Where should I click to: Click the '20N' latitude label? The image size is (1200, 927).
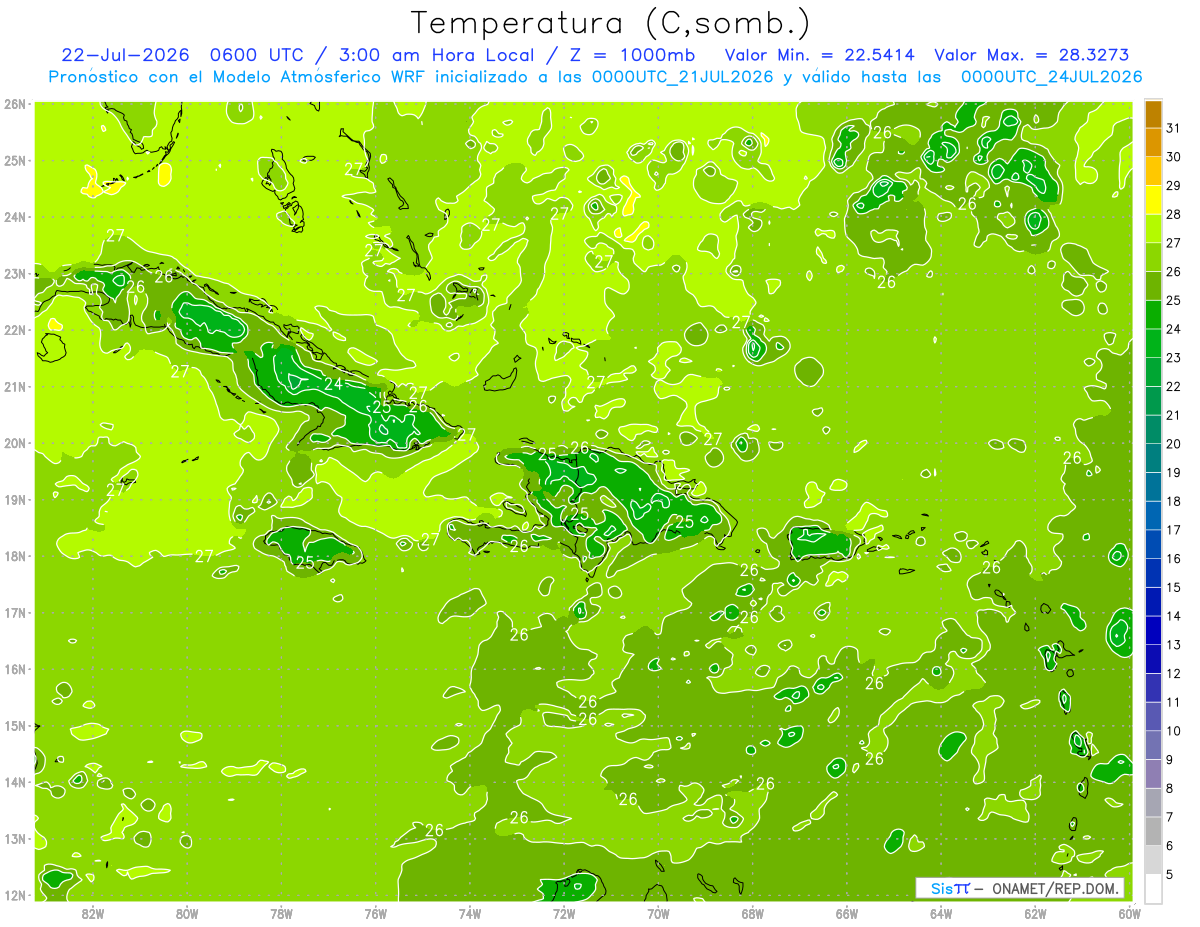[16, 443]
